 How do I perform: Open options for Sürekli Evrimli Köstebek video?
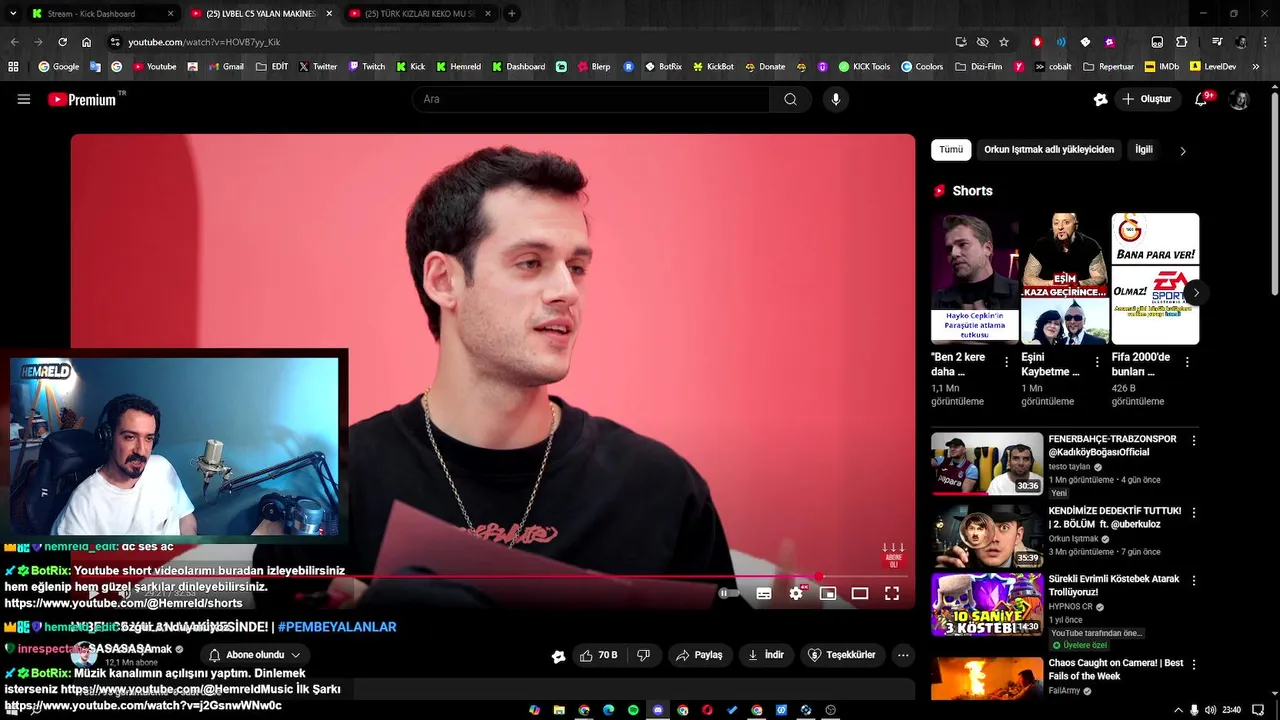pos(1193,580)
